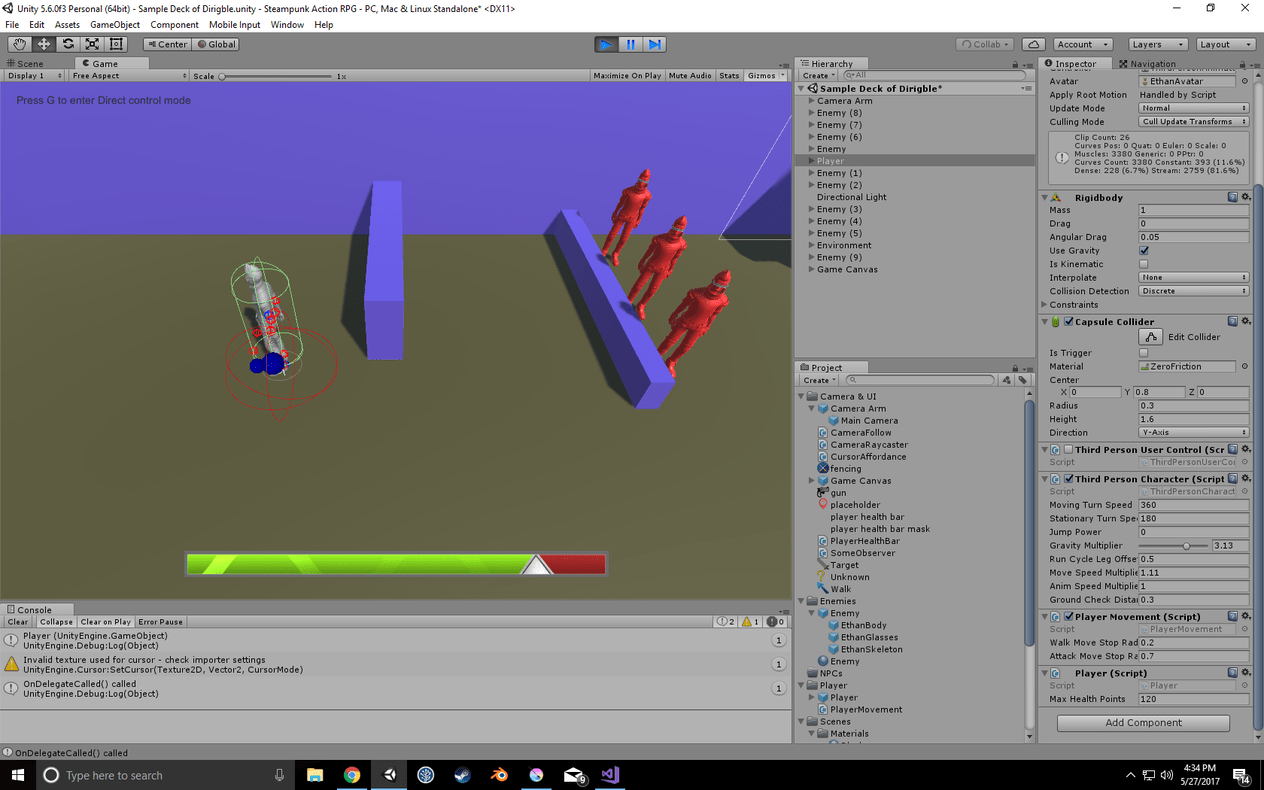Screen dimensions: 1264x790
Task: Select the Rect transform tool
Action: (115, 44)
